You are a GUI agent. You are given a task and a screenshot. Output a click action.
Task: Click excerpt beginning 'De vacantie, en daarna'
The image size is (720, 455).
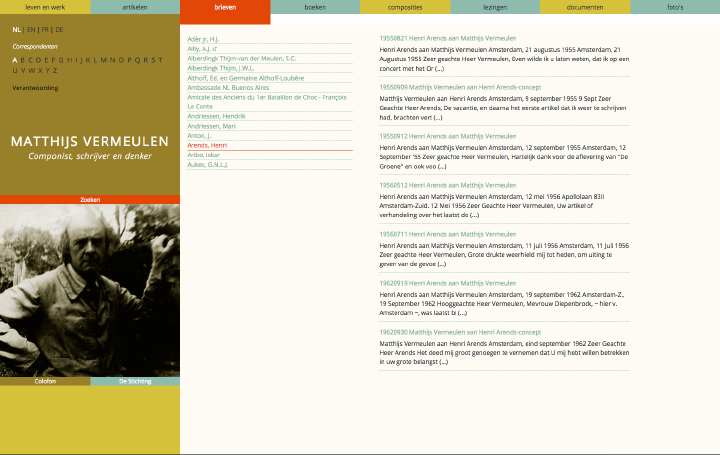[x=503, y=108]
